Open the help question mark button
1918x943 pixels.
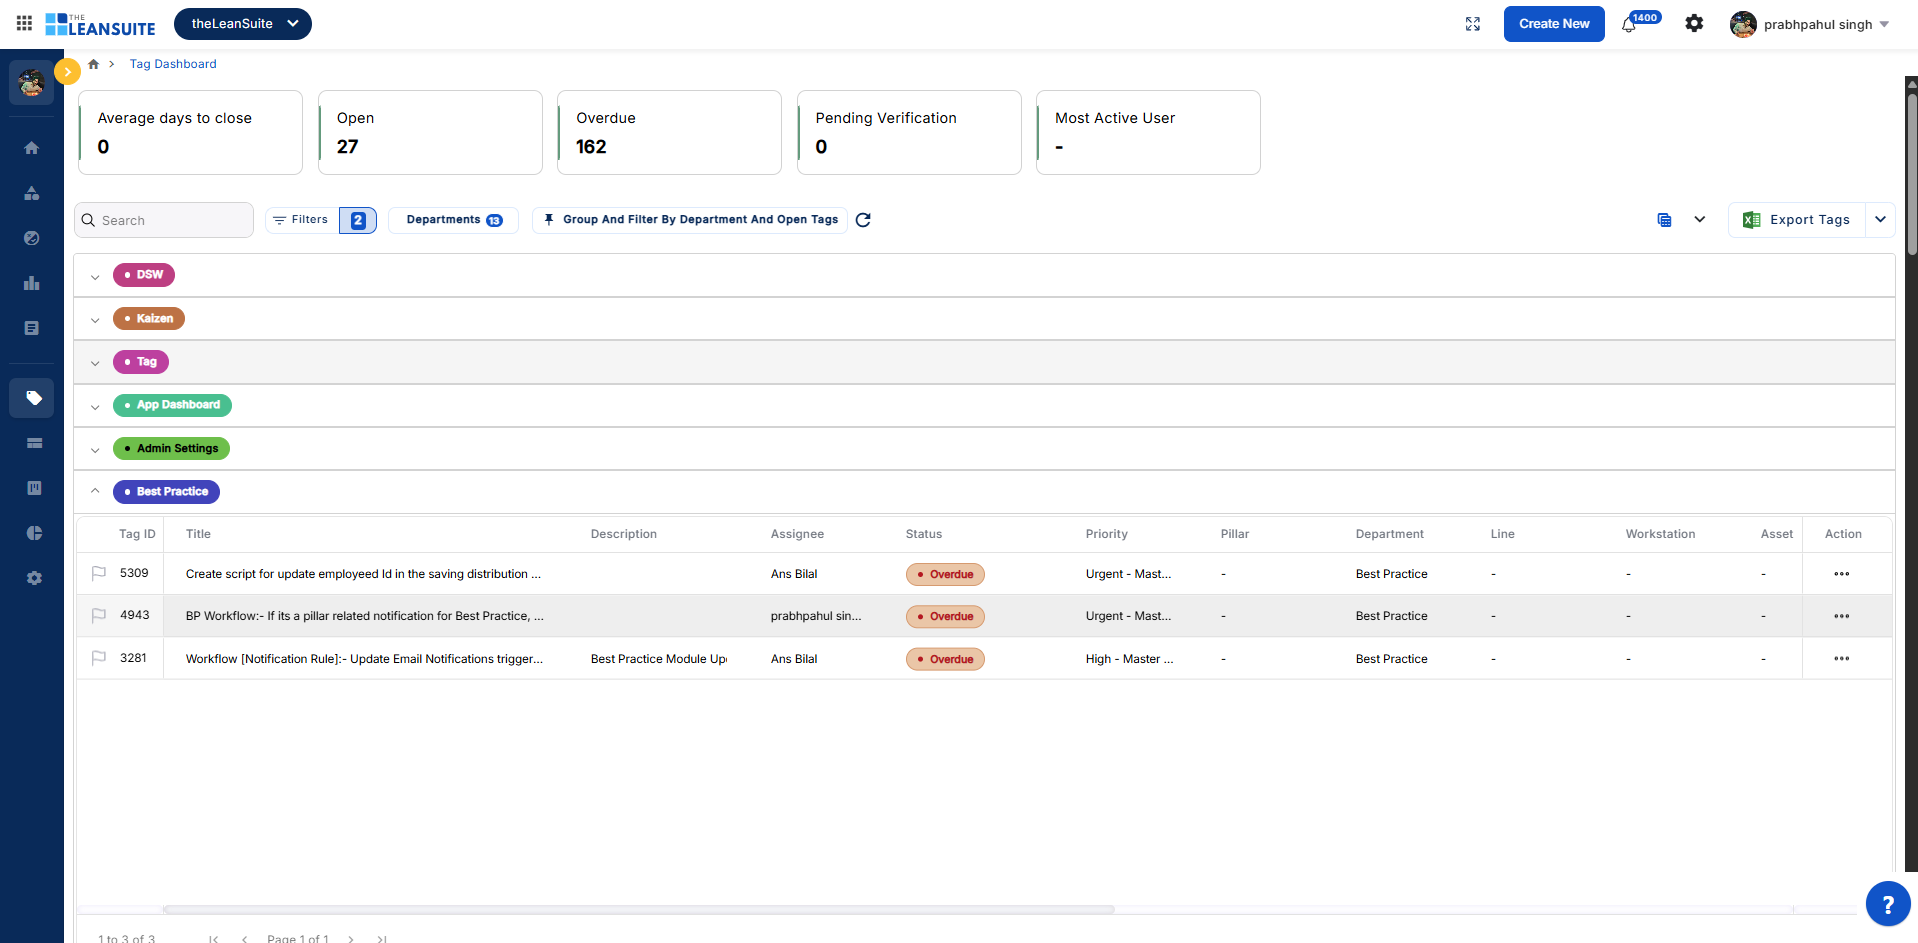[1888, 904]
